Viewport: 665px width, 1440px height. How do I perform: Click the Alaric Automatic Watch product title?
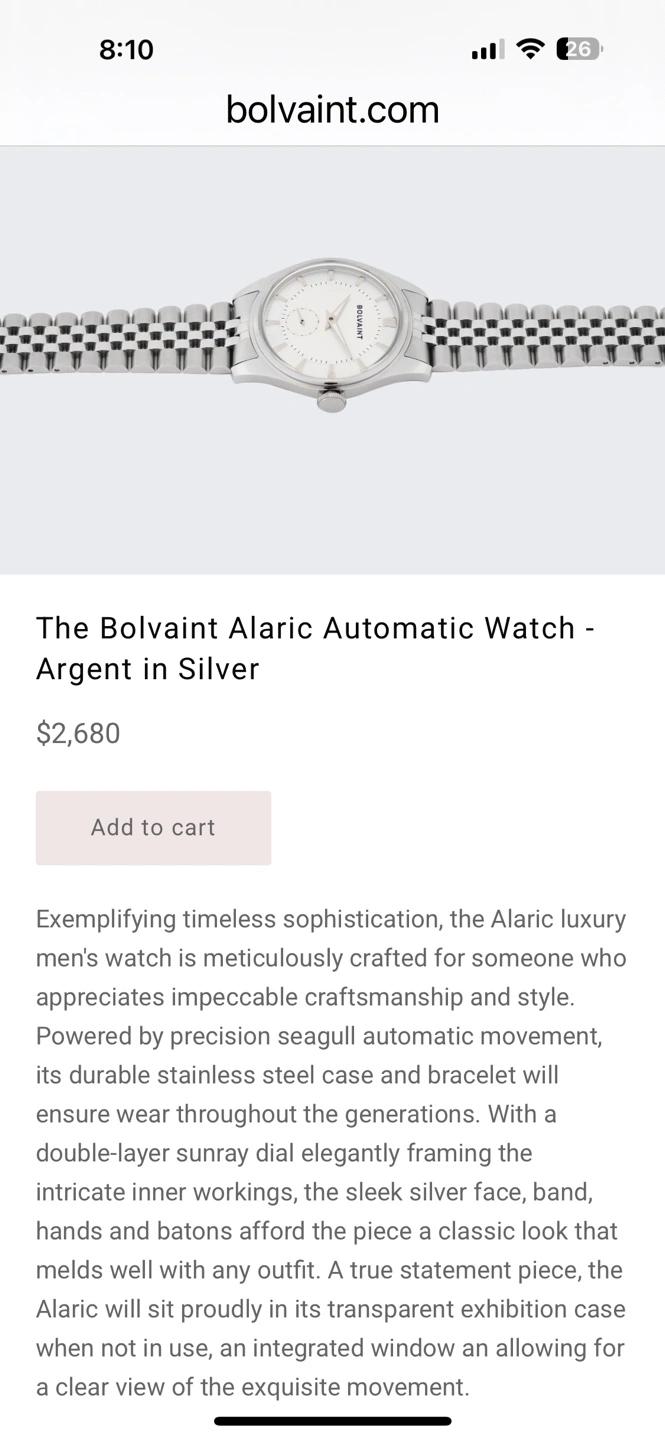point(316,648)
